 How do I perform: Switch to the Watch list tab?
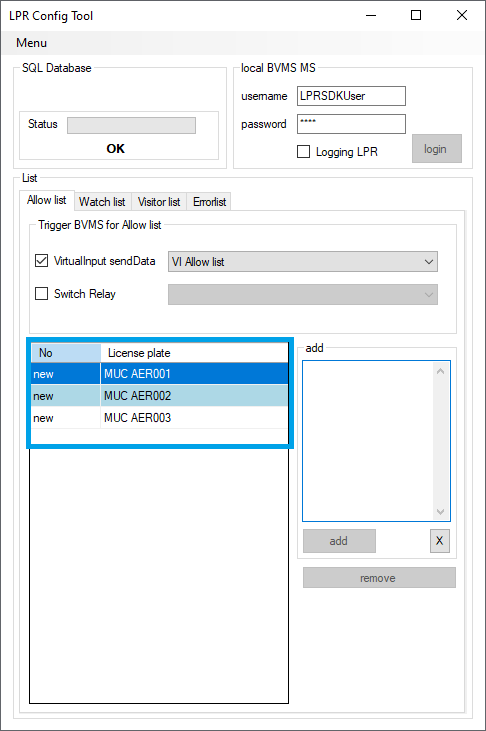(x=102, y=202)
